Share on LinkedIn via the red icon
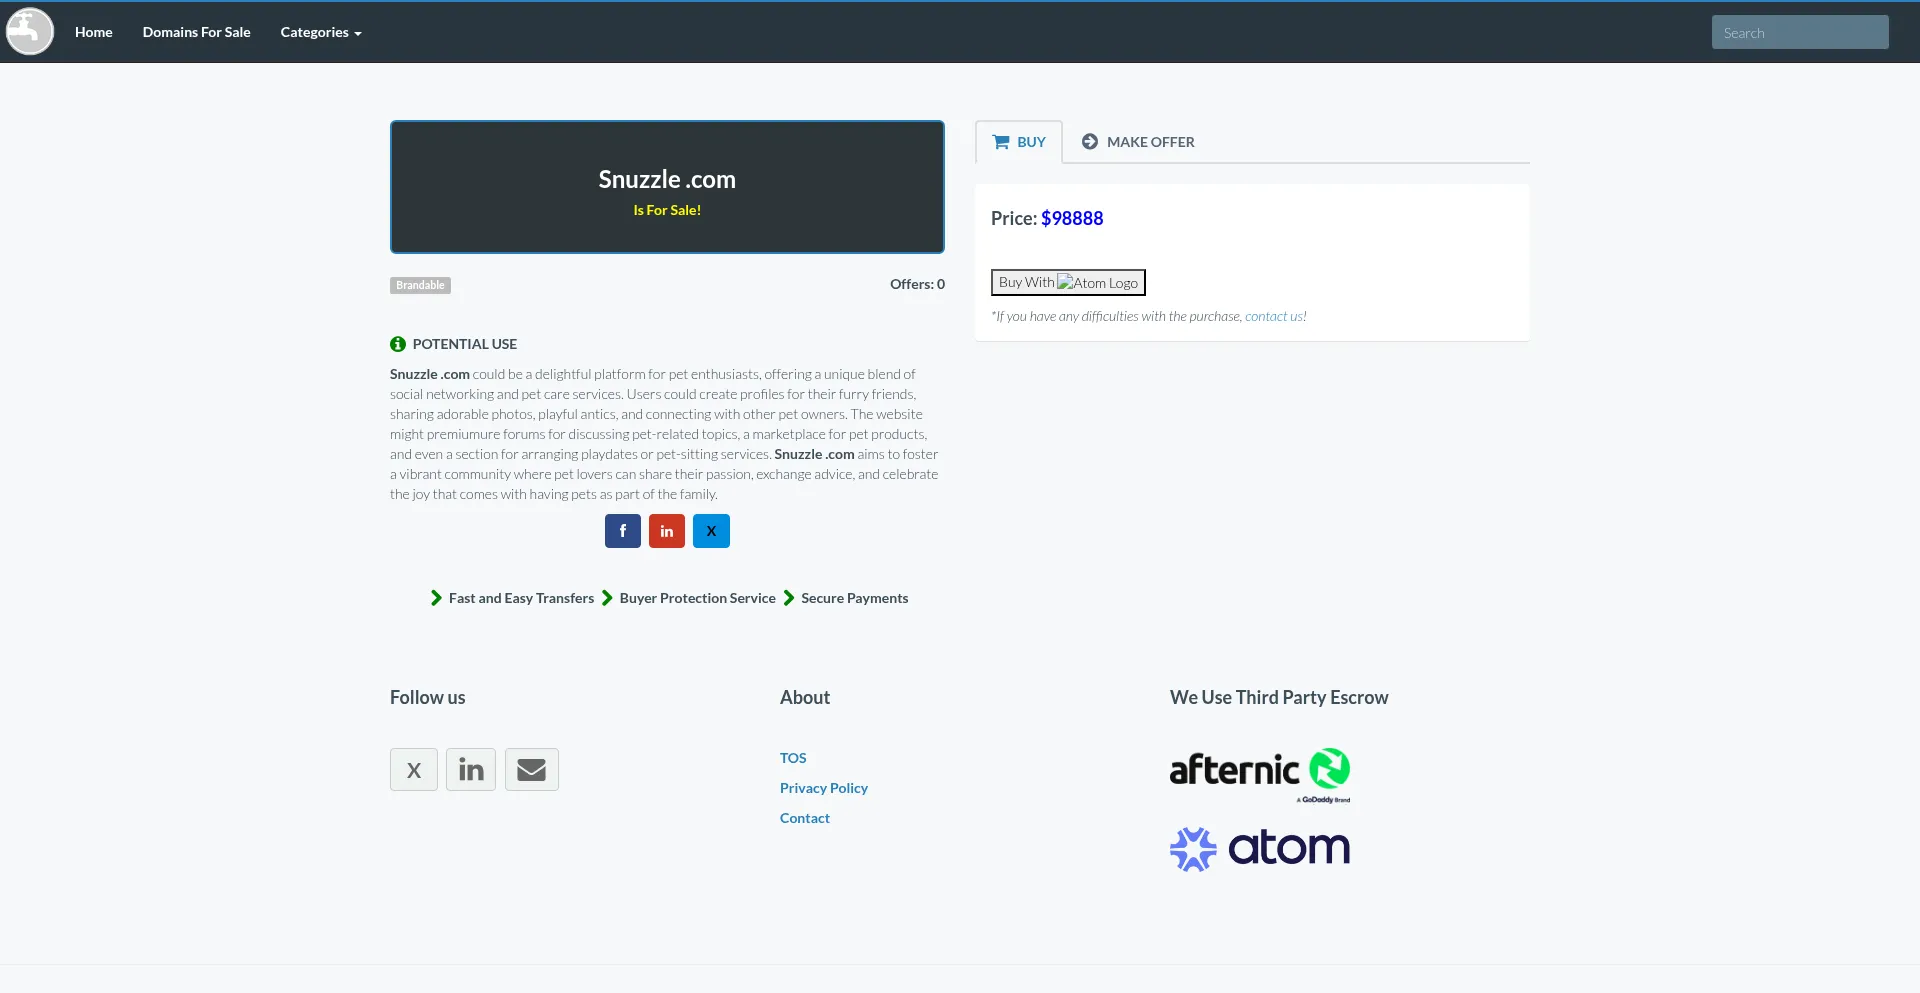1920x993 pixels. (x=666, y=531)
